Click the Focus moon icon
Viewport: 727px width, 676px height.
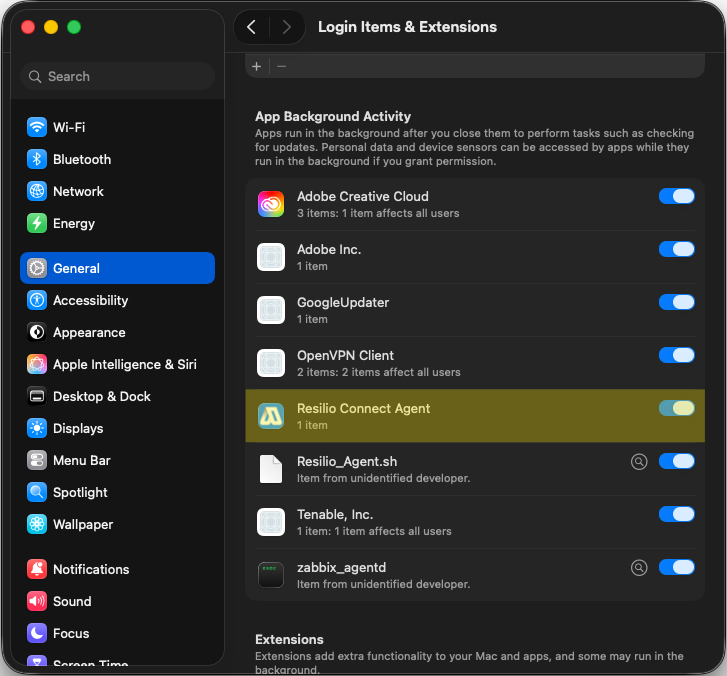pos(37,633)
